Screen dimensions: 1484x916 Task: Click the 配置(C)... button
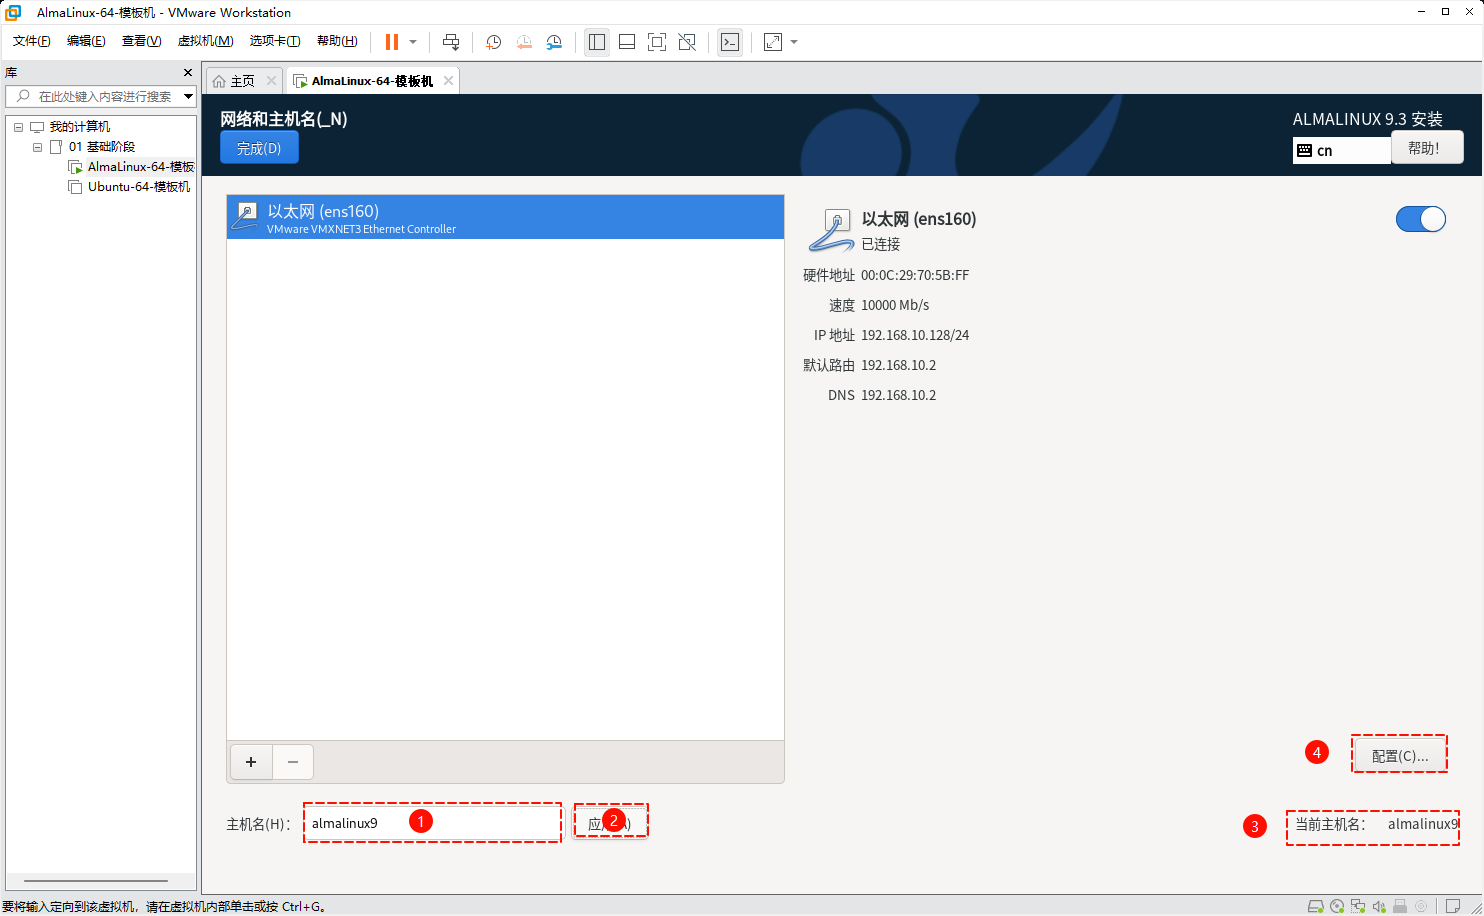point(1399,755)
